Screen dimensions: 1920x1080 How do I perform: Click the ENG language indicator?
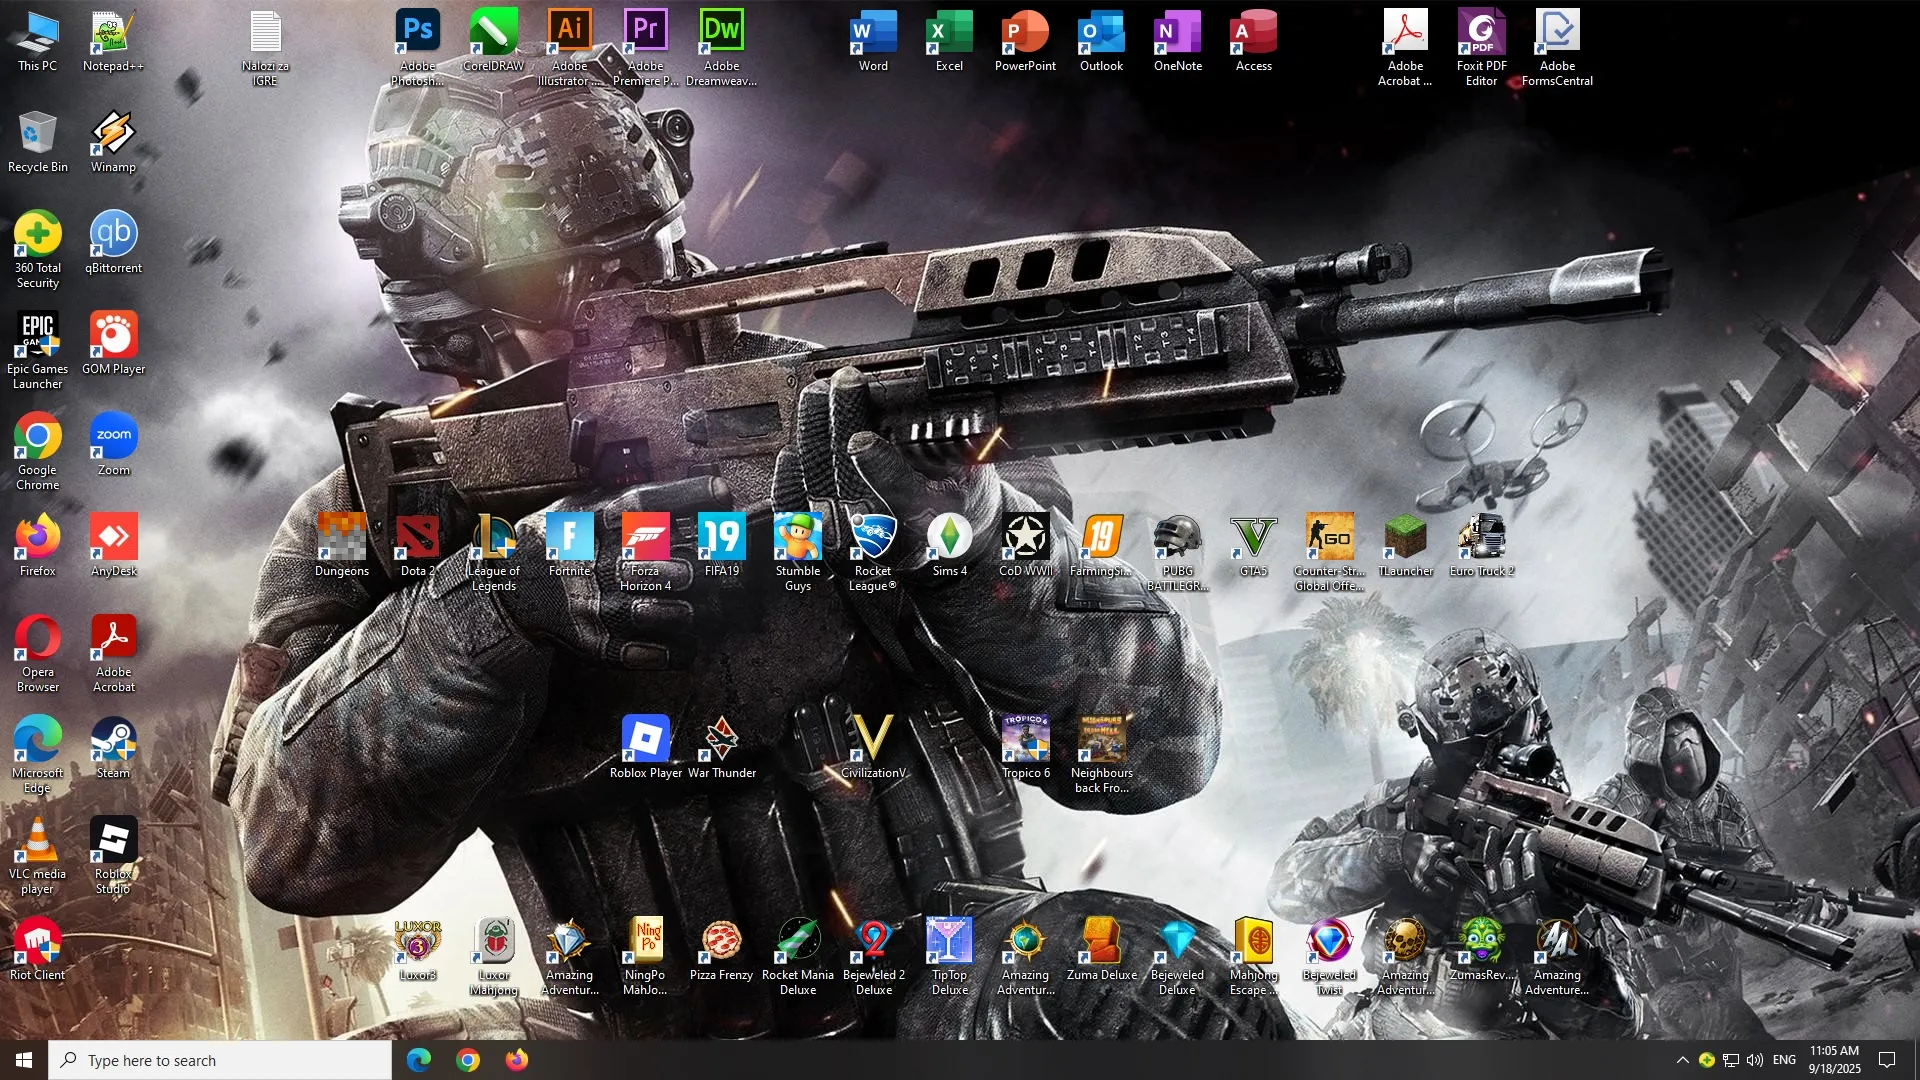(1785, 1060)
